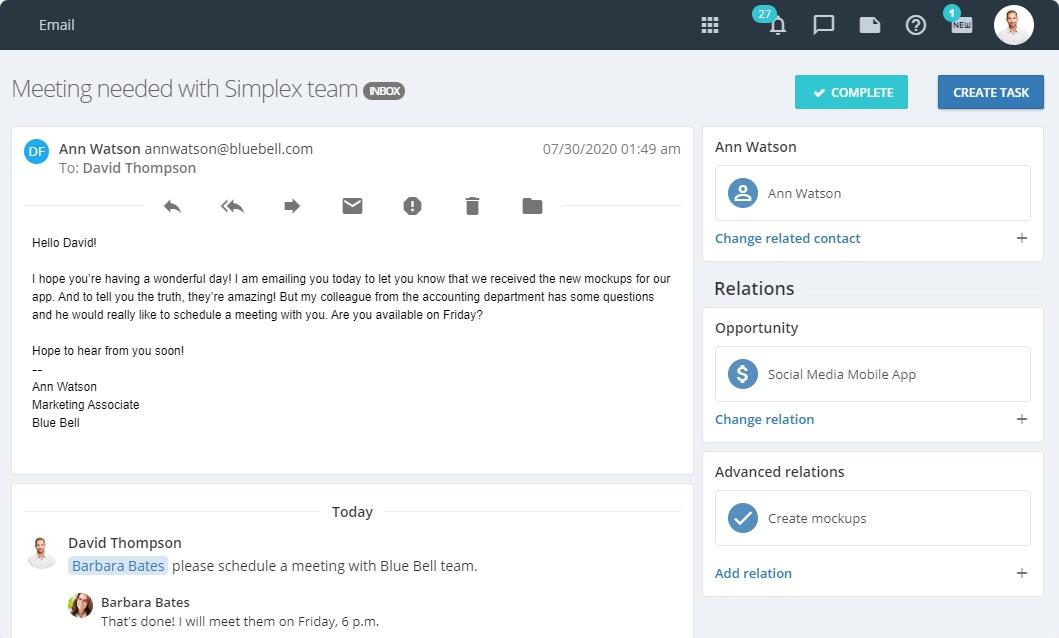The height and width of the screenshot is (638, 1059).
Task: Click the Opportunity section heading
Action: point(756,328)
